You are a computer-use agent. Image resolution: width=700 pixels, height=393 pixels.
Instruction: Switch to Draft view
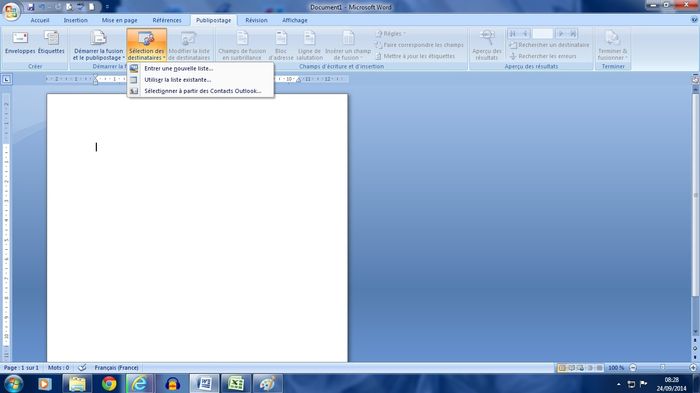pos(600,368)
